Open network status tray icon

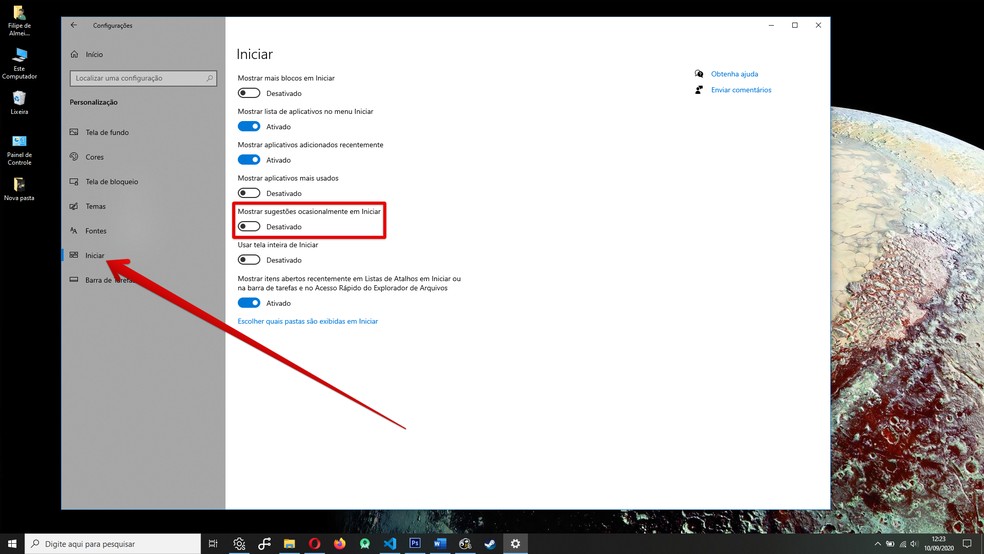tap(902, 544)
